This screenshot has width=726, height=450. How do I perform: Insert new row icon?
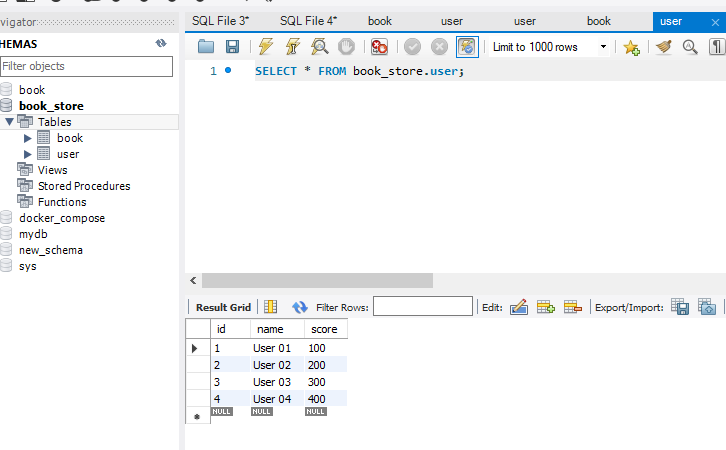point(545,307)
